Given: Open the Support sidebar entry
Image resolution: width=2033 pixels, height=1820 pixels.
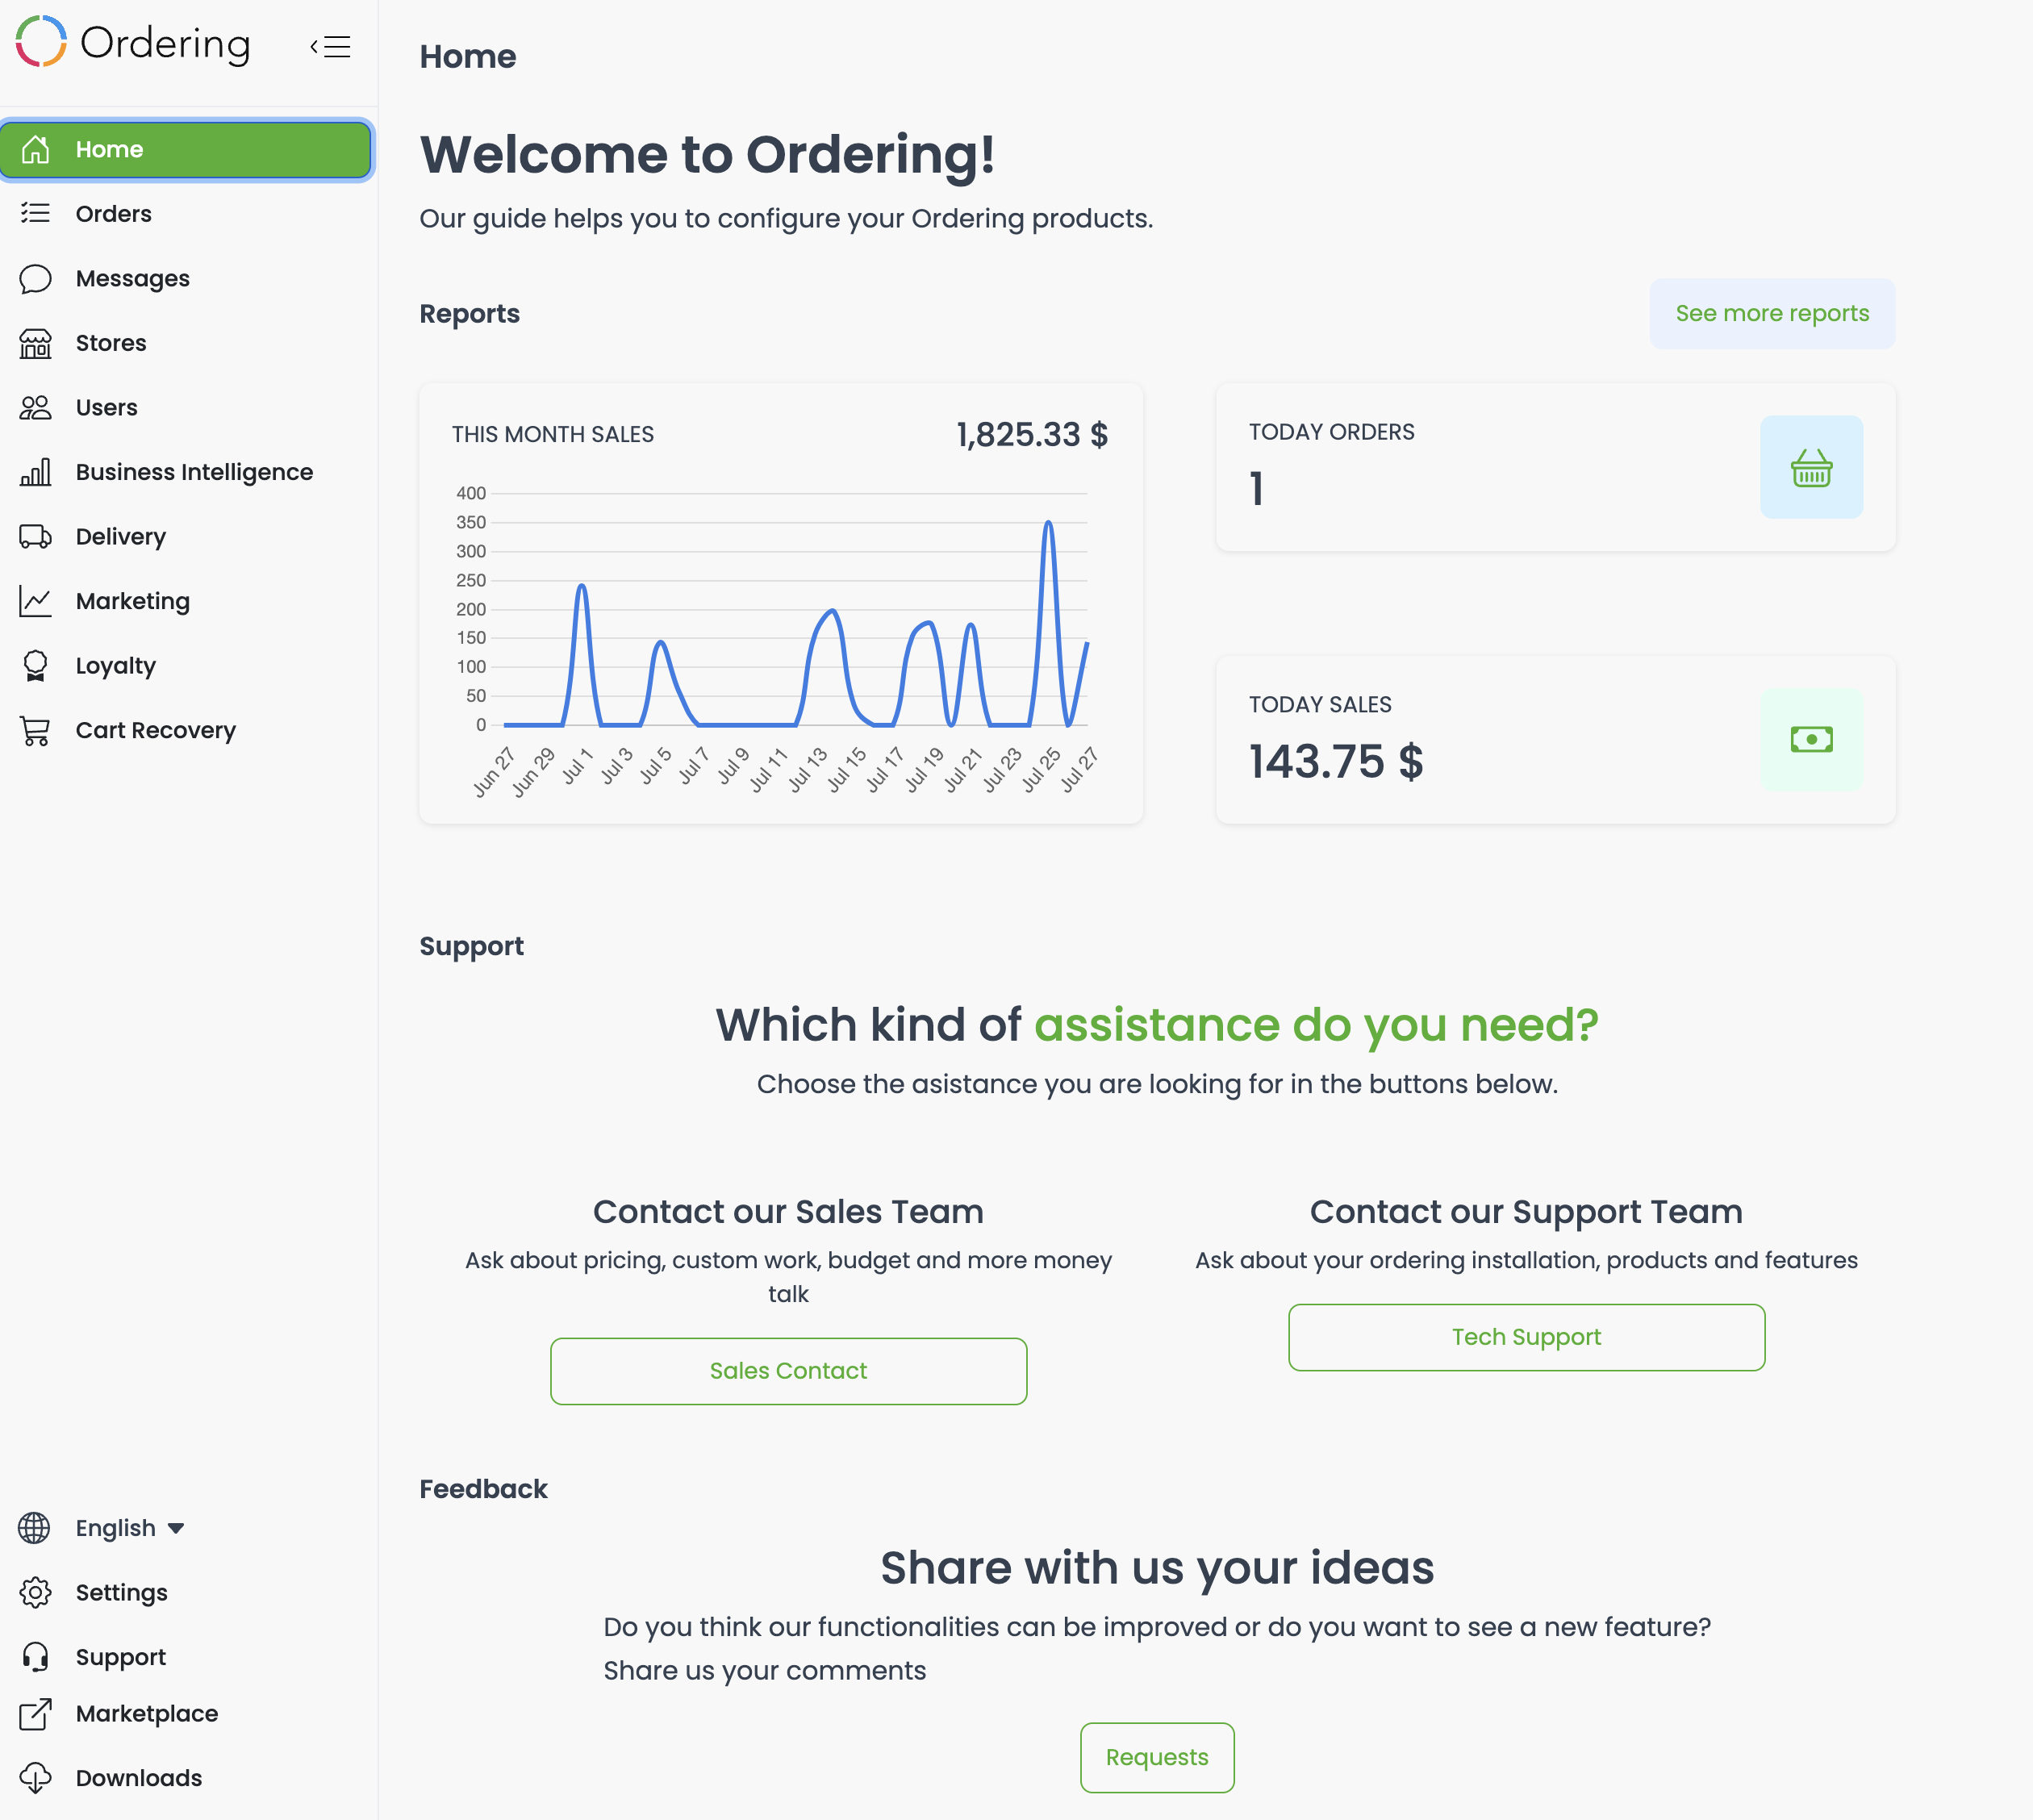Looking at the screenshot, I should tap(186, 1657).
